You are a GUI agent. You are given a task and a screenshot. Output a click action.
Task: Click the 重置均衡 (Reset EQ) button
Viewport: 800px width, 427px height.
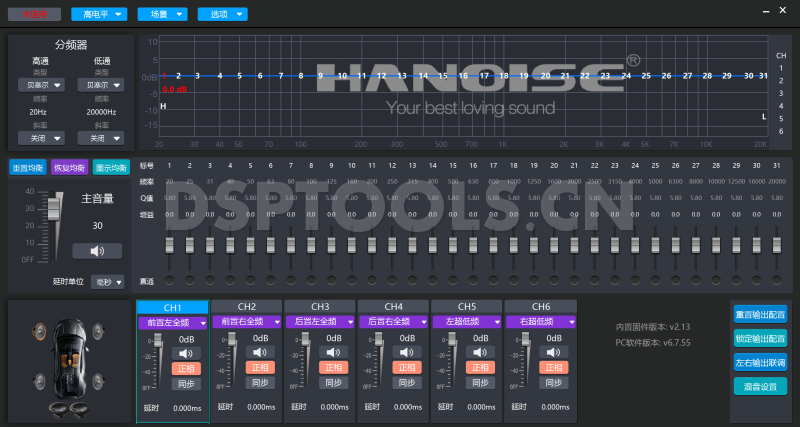click(x=26, y=168)
